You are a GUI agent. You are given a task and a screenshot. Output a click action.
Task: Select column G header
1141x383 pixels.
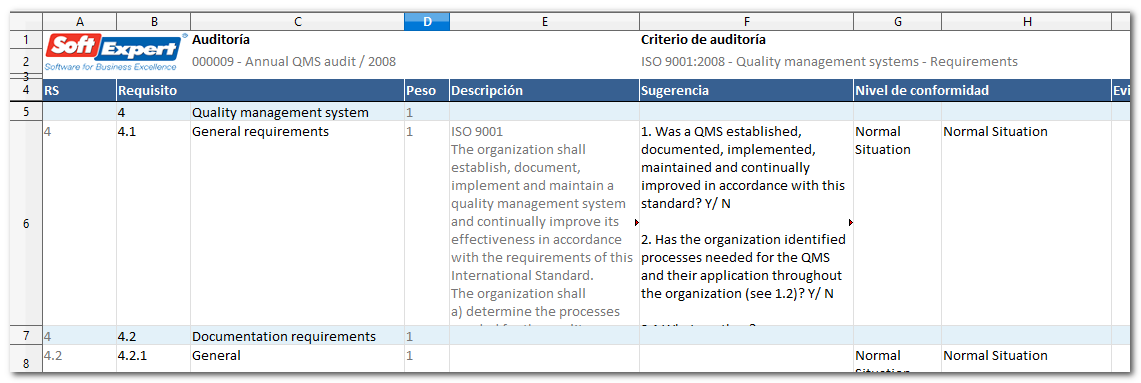[x=897, y=22]
